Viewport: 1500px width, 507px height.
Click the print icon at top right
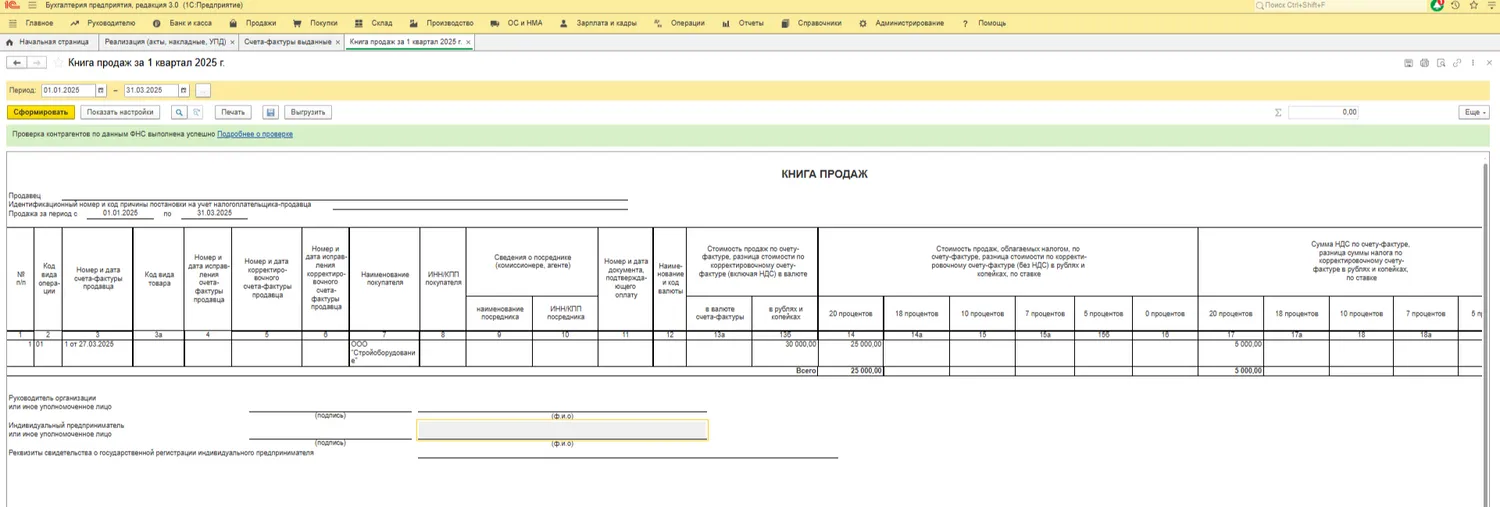click(x=1425, y=63)
